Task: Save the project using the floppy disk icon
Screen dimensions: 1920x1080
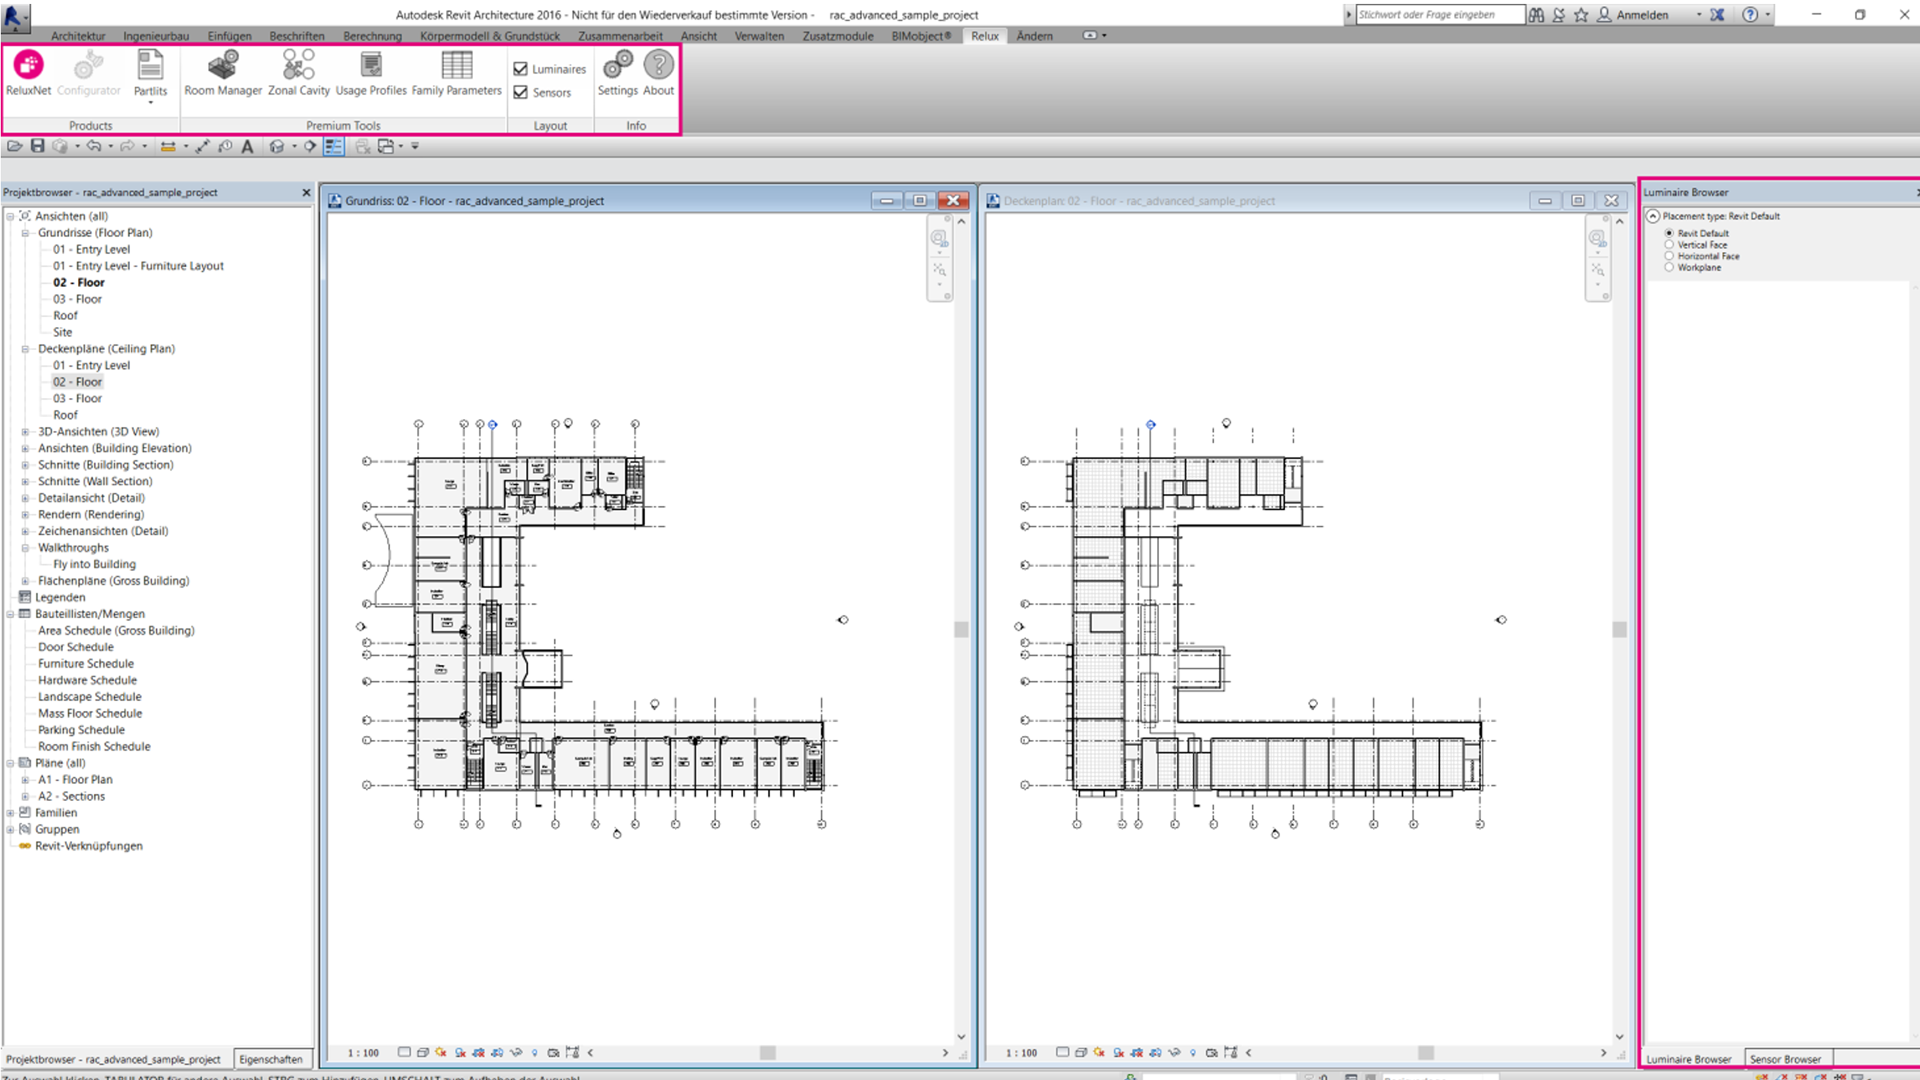Action: 37,146
